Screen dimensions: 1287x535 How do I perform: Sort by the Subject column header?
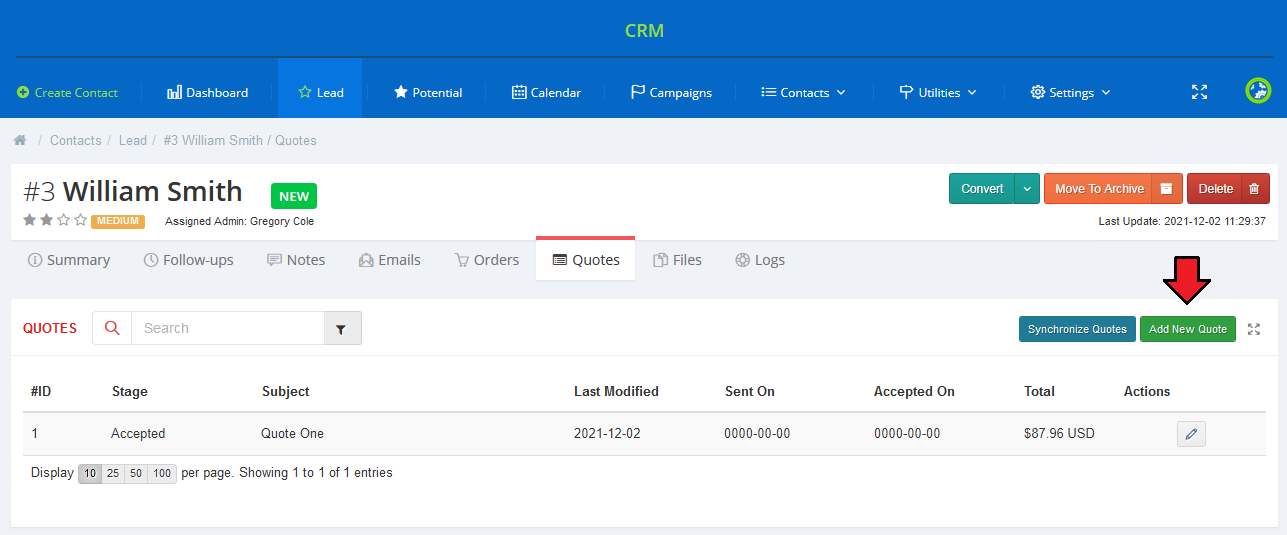coord(286,392)
